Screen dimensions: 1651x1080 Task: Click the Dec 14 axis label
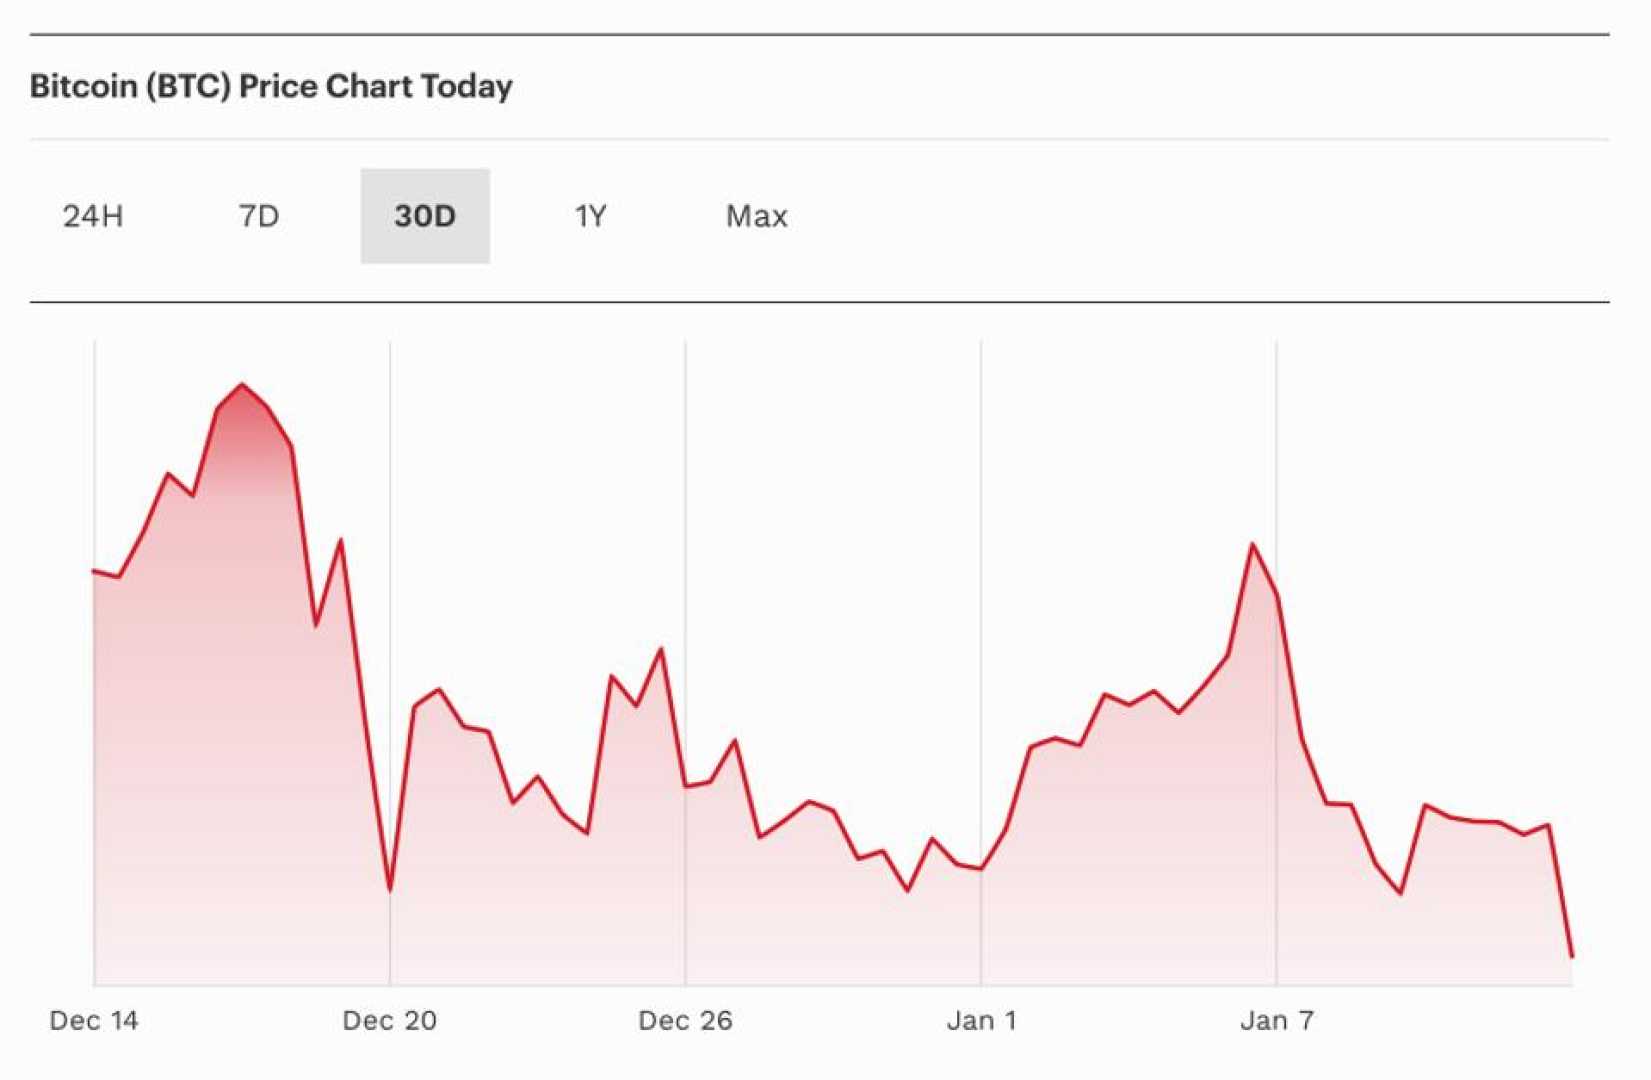pyautogui.click(x=94, y=1021)
